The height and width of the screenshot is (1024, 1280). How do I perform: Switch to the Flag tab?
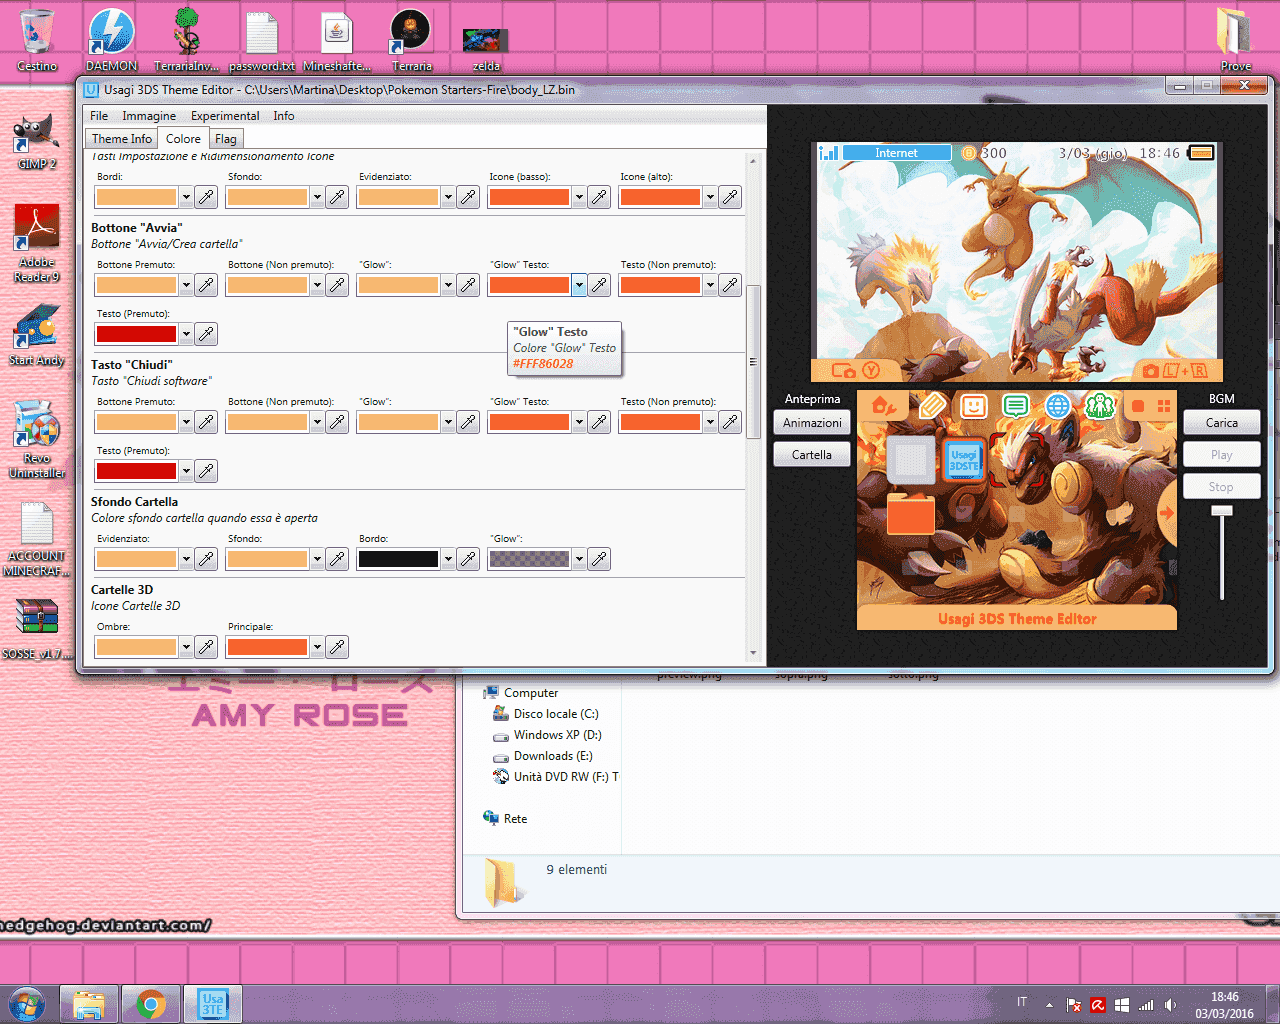tap(226, 139)
